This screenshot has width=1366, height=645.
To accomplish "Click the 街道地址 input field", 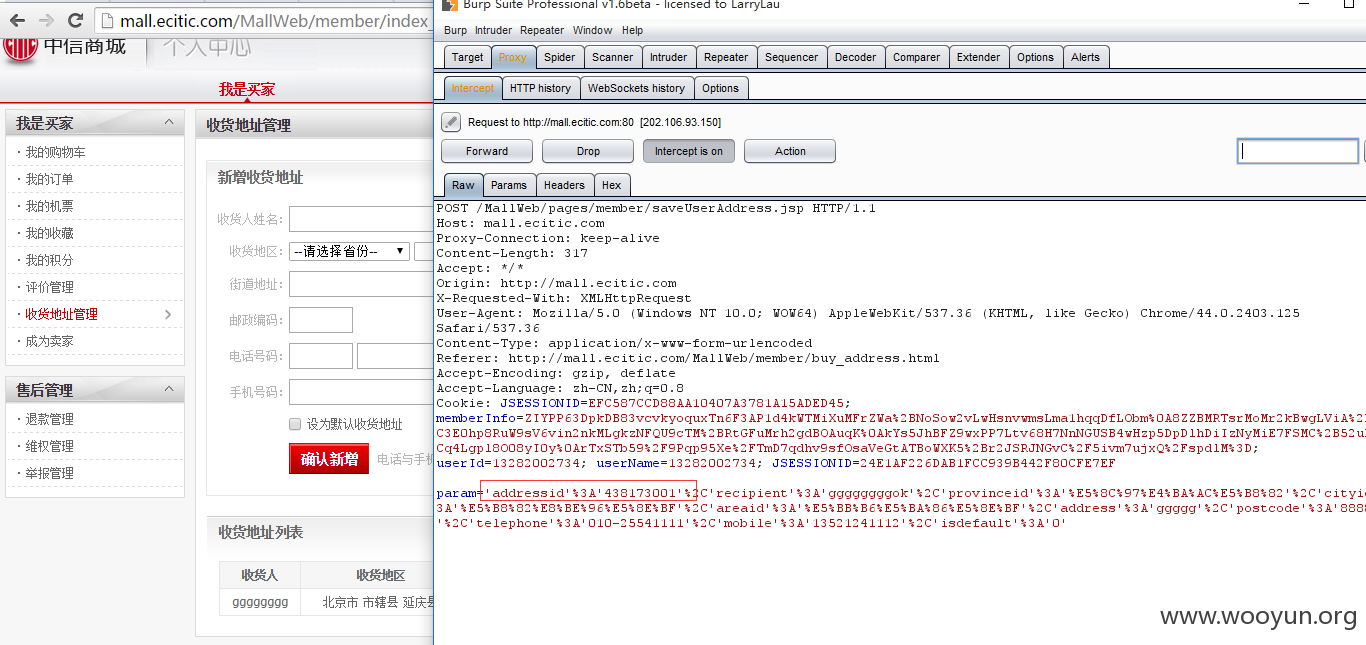I will tap(361, 284).
